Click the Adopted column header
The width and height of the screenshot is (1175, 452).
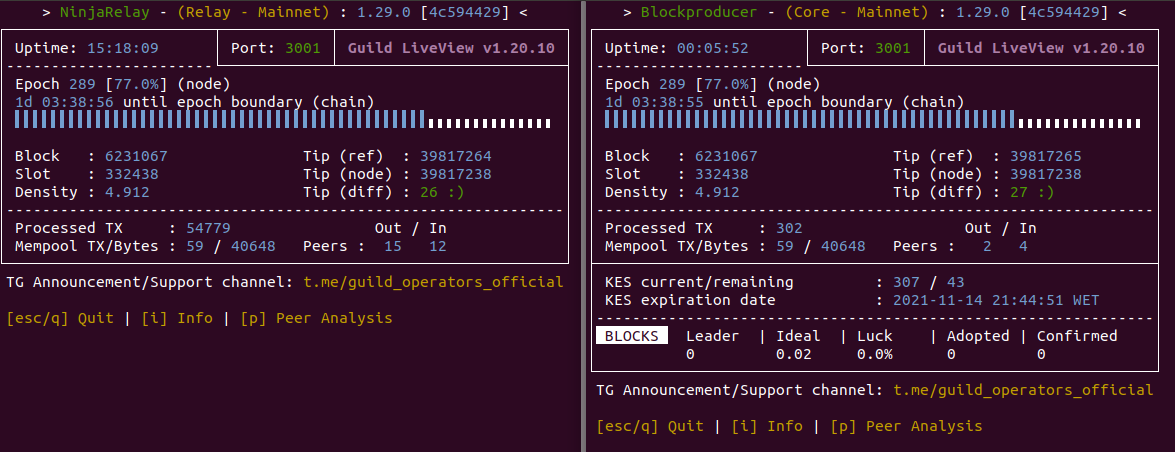(x=978, y=336)
